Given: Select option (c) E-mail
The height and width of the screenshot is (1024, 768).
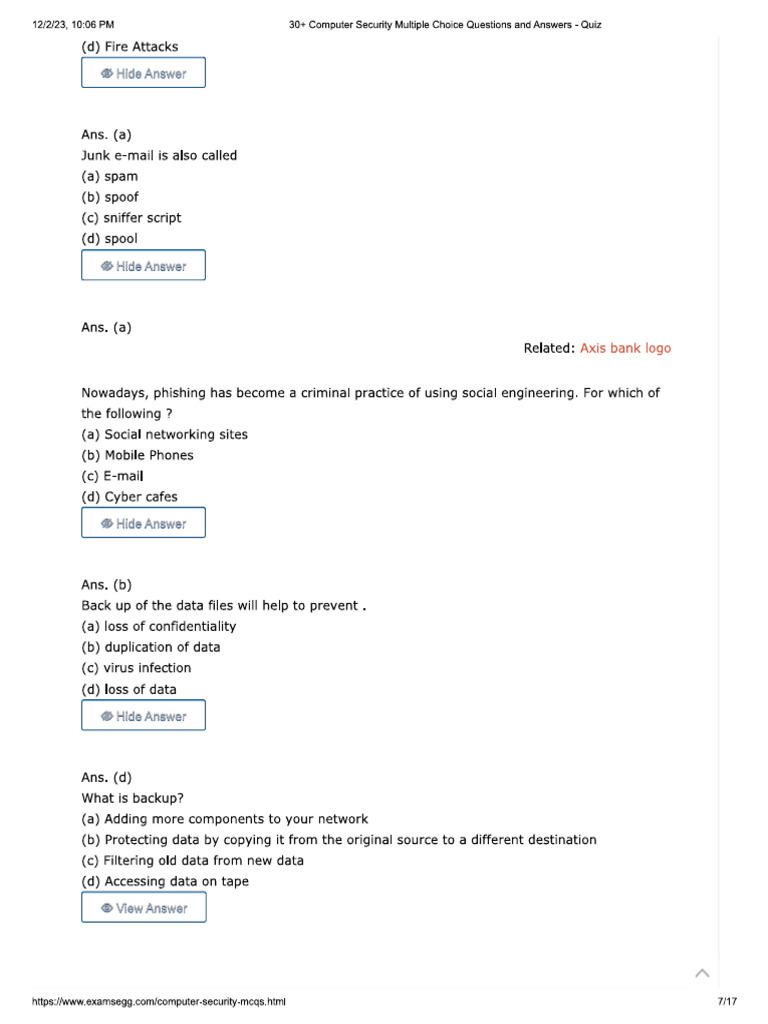Looking at the screenshot, I should pyautogui.click(x=113, y=476).
